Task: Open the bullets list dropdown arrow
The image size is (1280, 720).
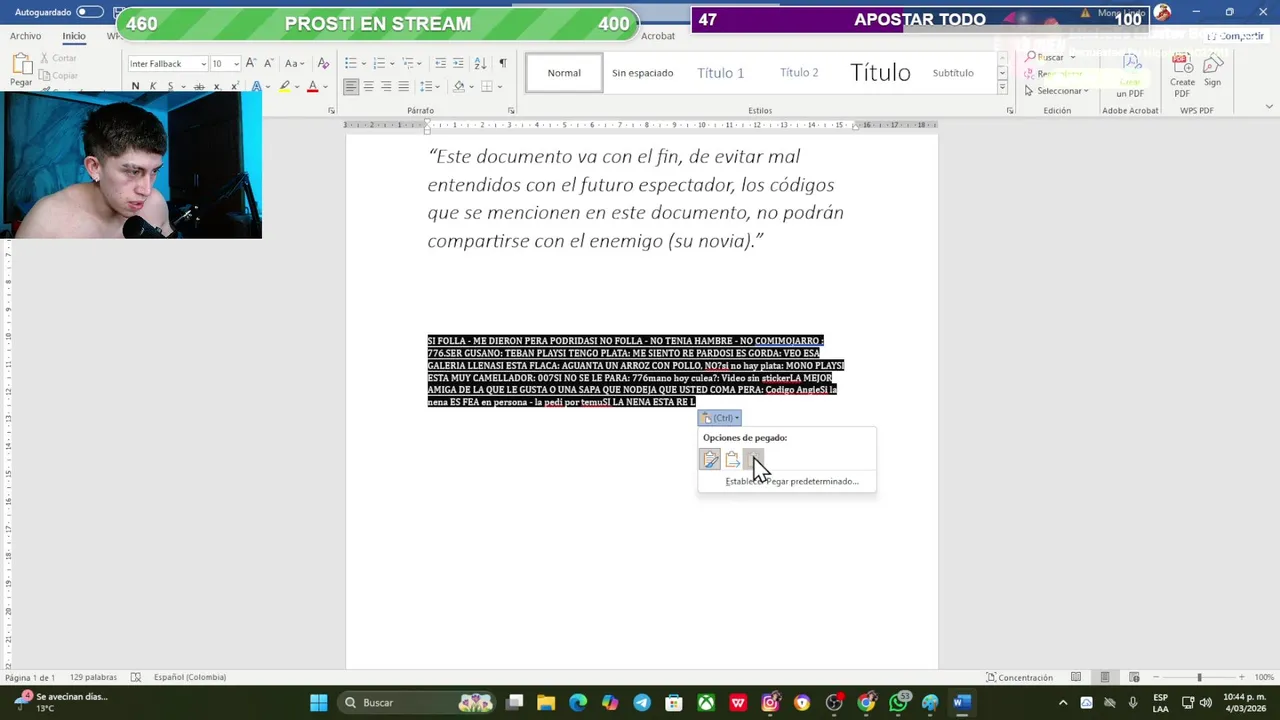Action: point(364,64)
